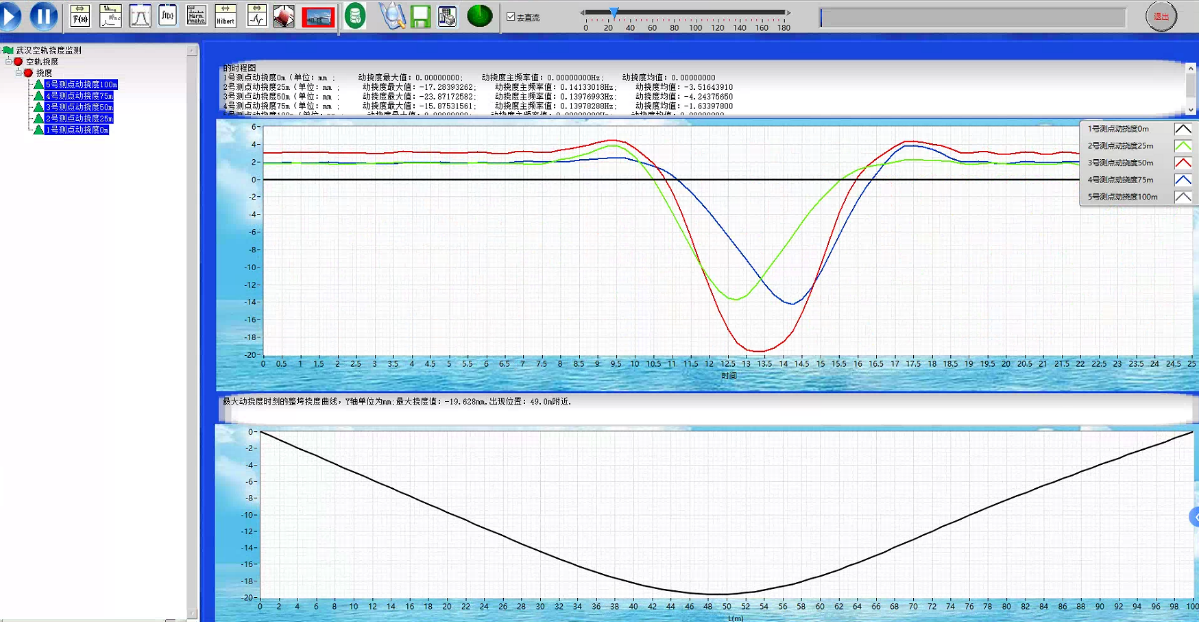
Task: Click legend swatch for 2号测点动挠度25m
Action: click(x=1182, y=146)
